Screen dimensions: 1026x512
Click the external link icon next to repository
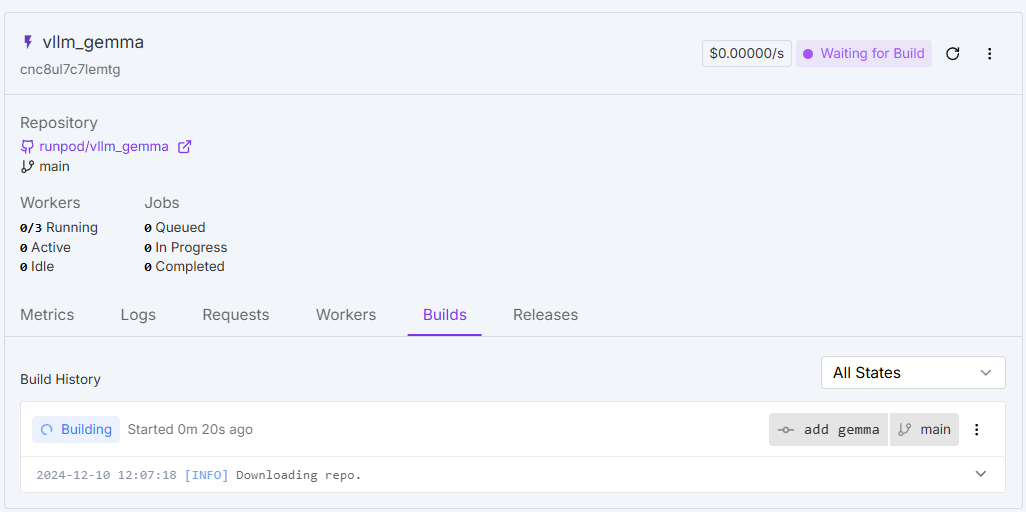tap(184, 146)
